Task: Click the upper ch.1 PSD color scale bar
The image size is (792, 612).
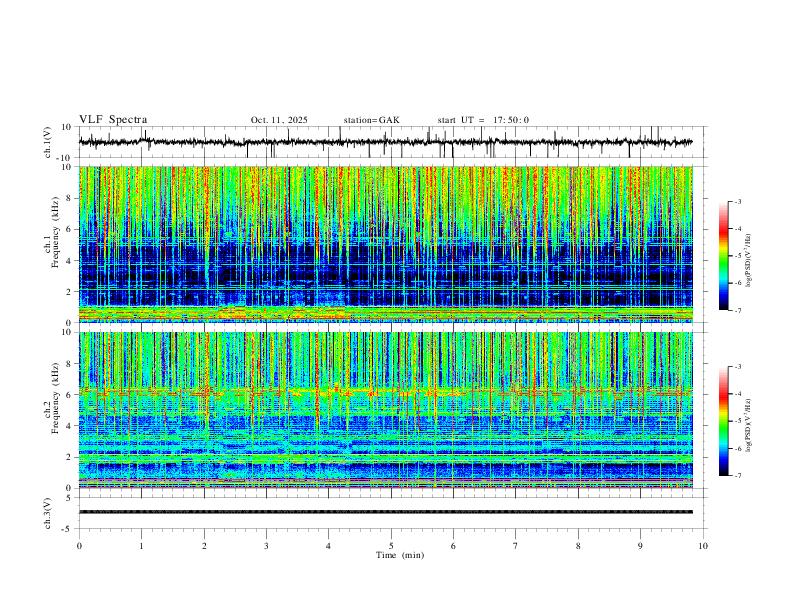Action: coord(723,256)
